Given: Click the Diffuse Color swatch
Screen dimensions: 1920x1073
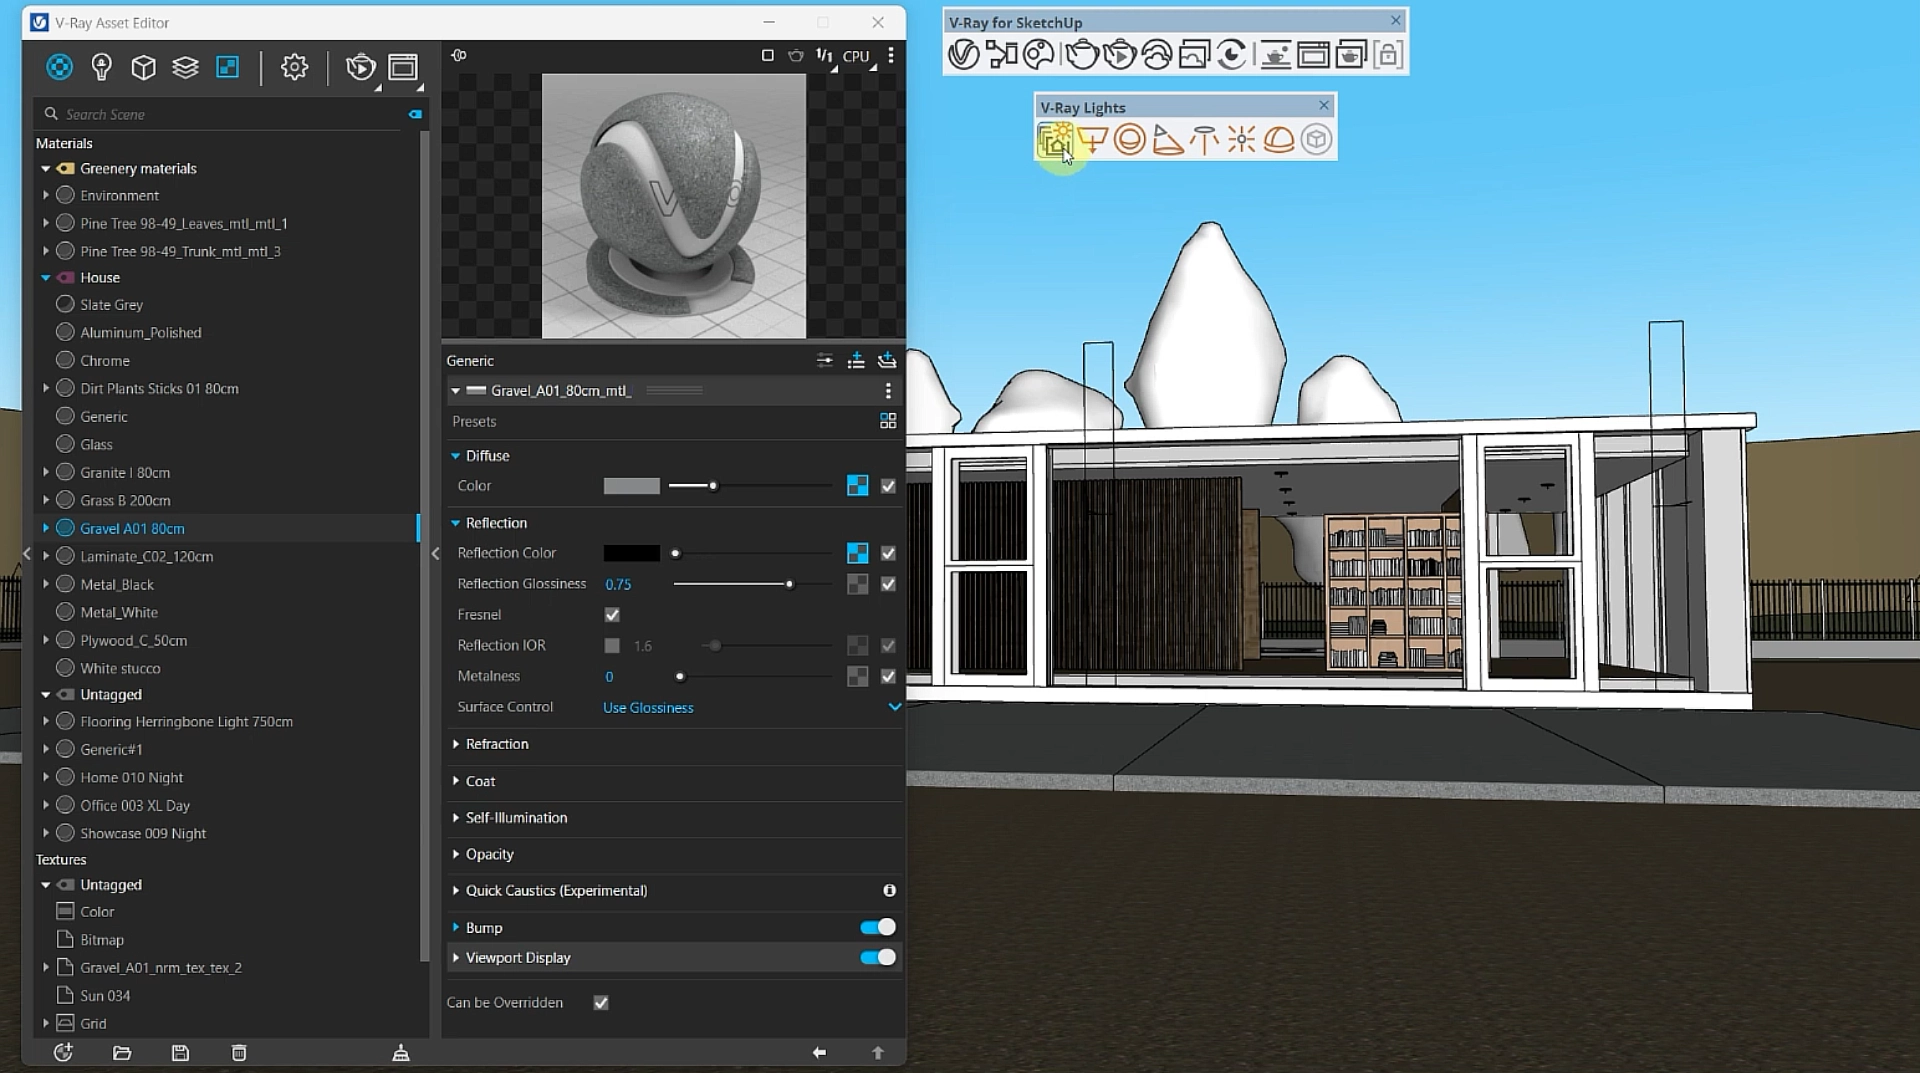Looking at the screenshot, I should pyautogui.click(x=631, y=486).
